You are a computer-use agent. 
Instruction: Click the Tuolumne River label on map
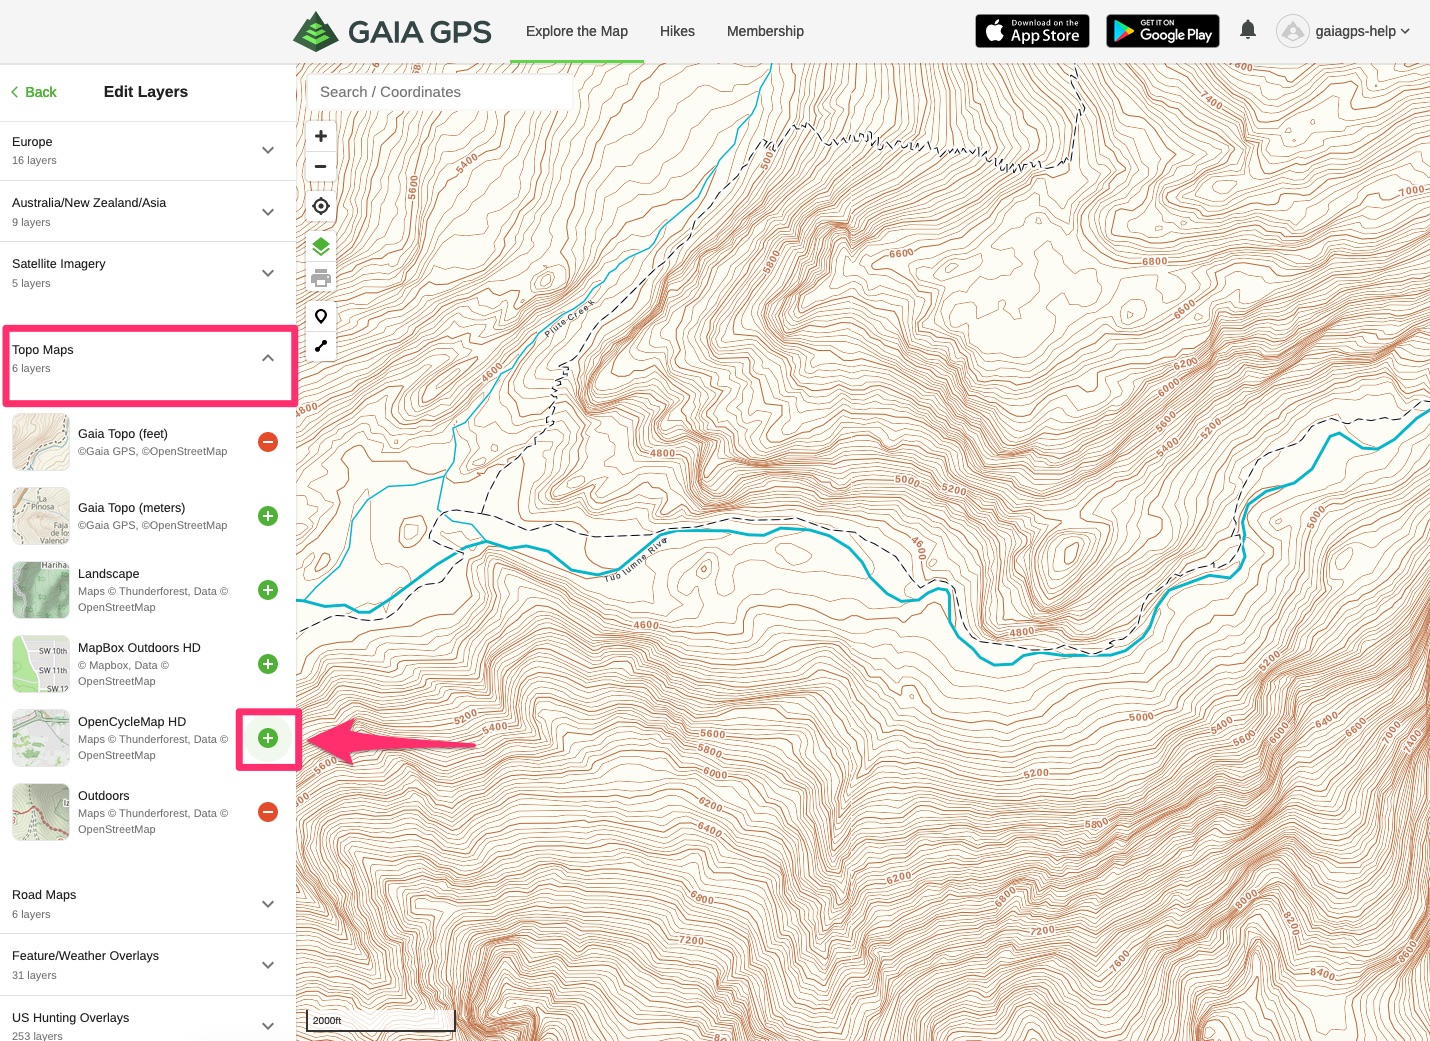point(635,560)
